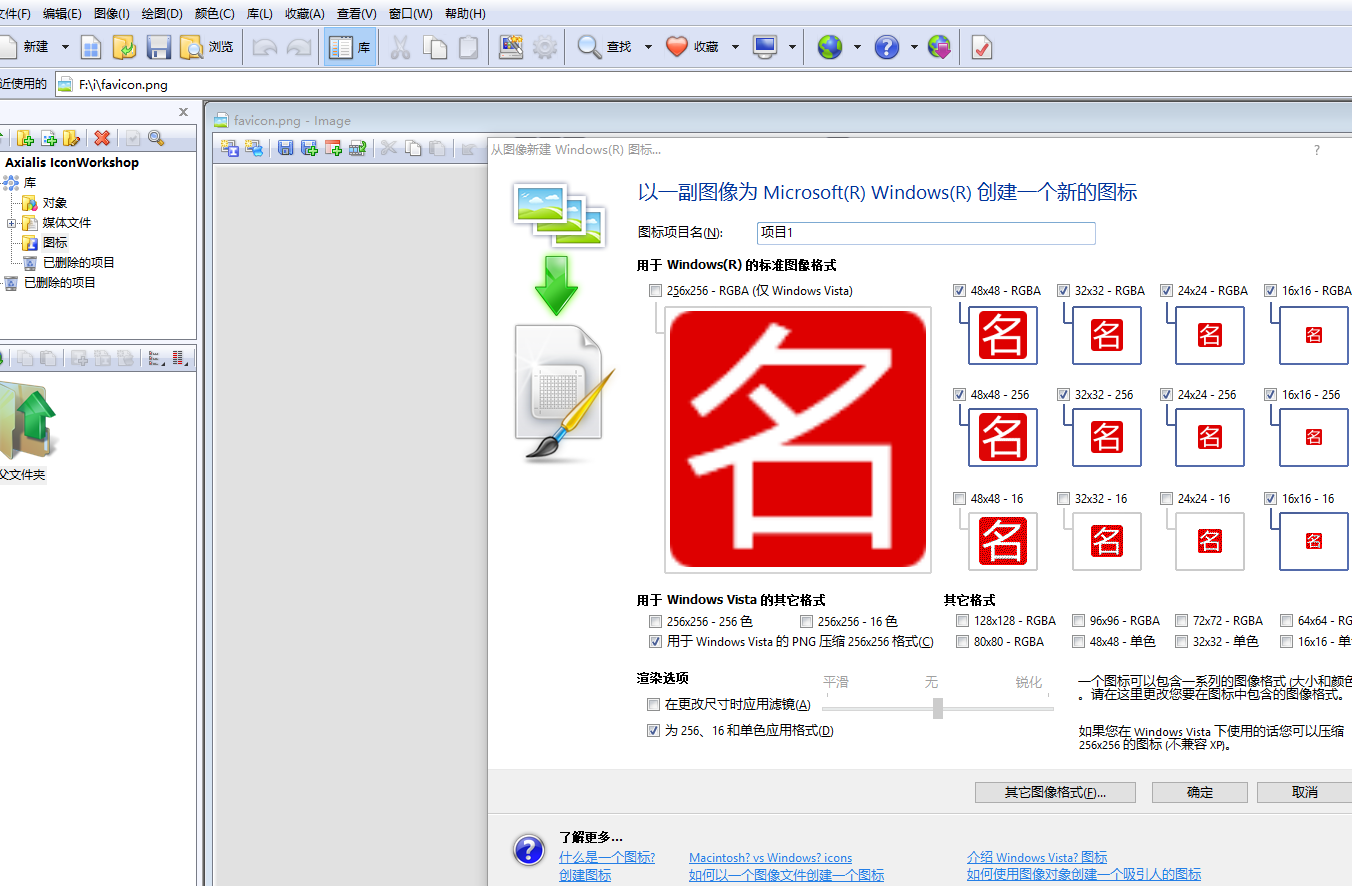Image resolution: width=1352 pixels, height=886 pixels.
Task: Click new Windows icon from image button
Action: (x=230, y=148)
